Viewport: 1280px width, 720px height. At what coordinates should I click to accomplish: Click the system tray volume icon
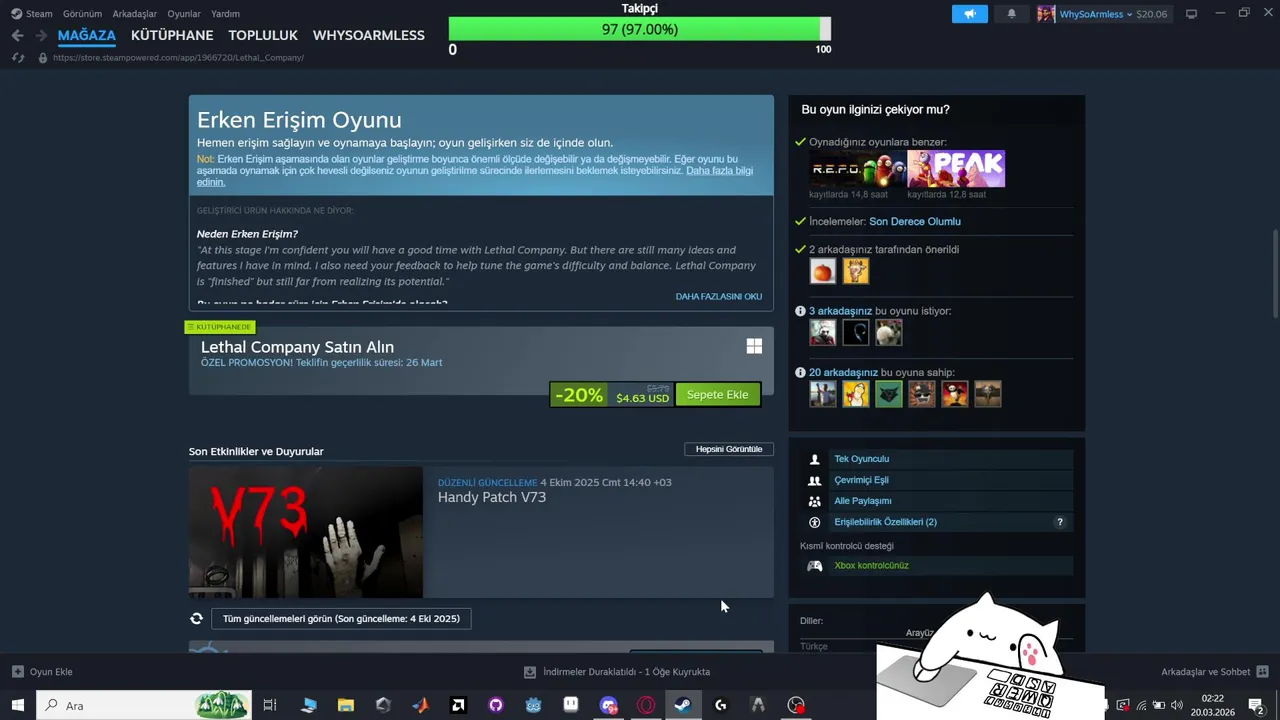click(x=1176, y=705)
